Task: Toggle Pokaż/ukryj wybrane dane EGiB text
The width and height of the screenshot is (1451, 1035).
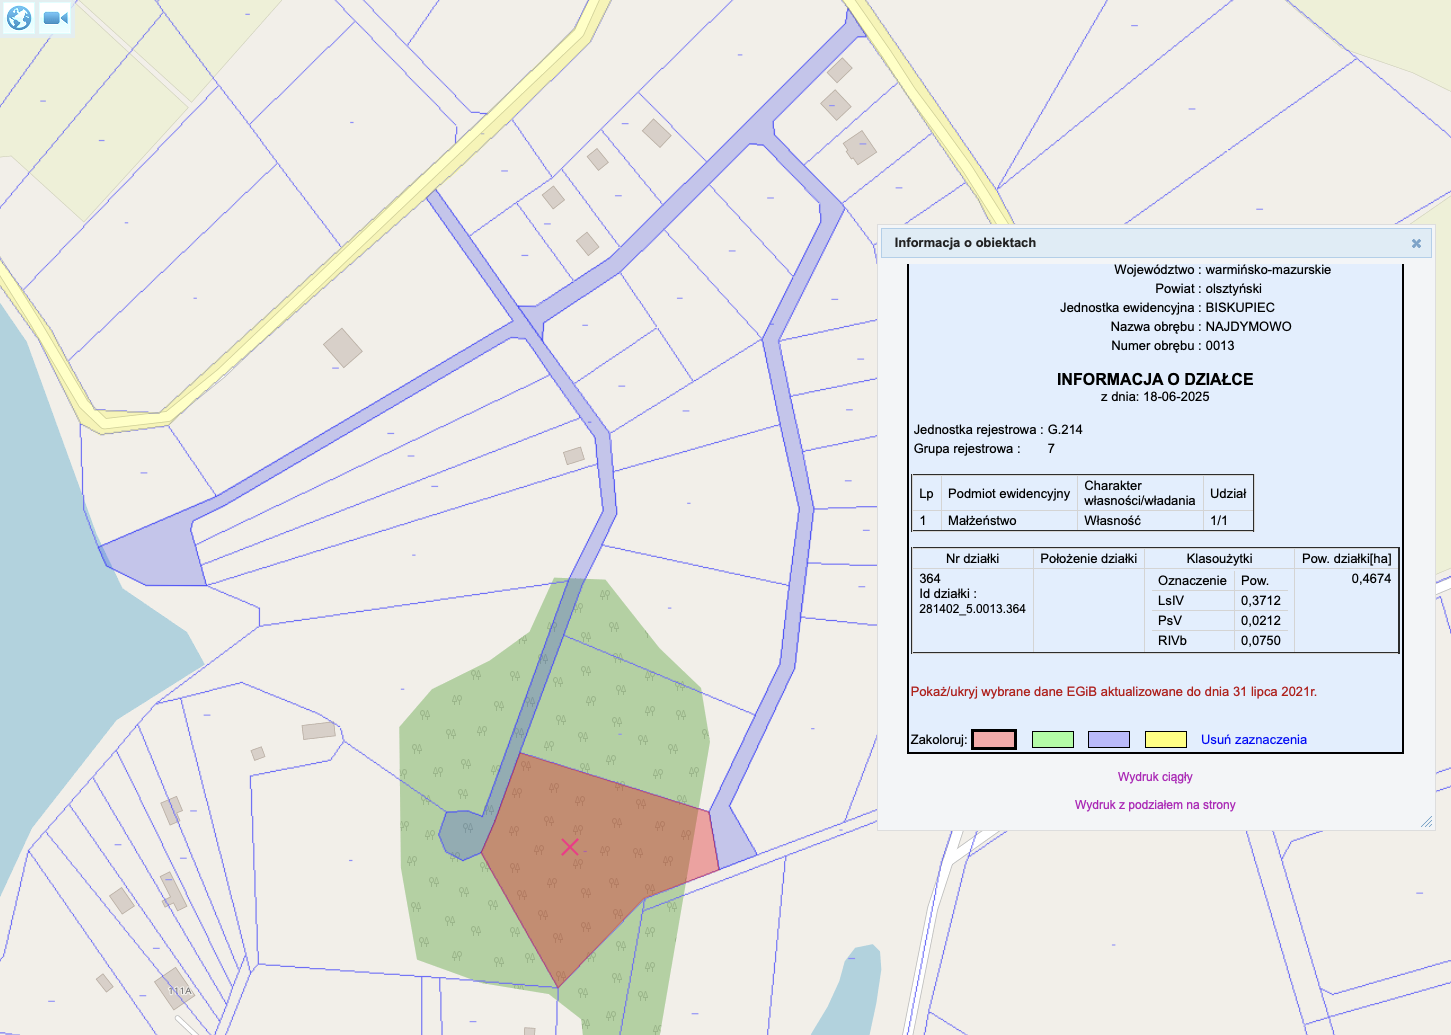Action: (x=1114, y=691)
